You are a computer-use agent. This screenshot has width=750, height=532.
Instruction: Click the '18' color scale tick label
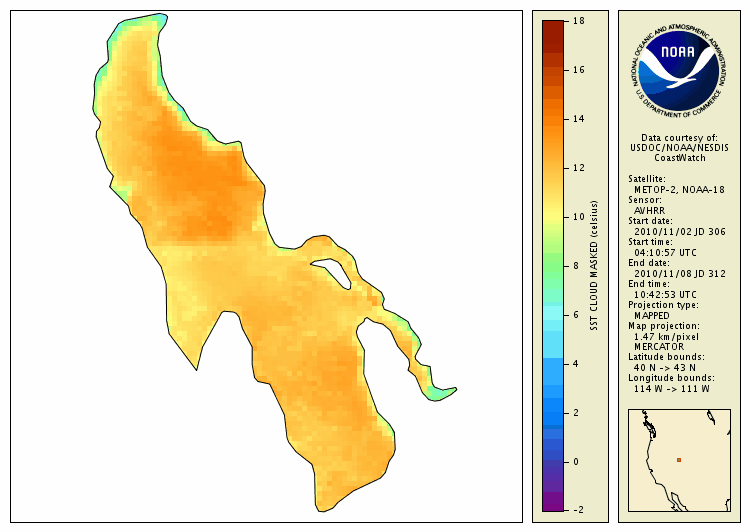tap(578, 21)
